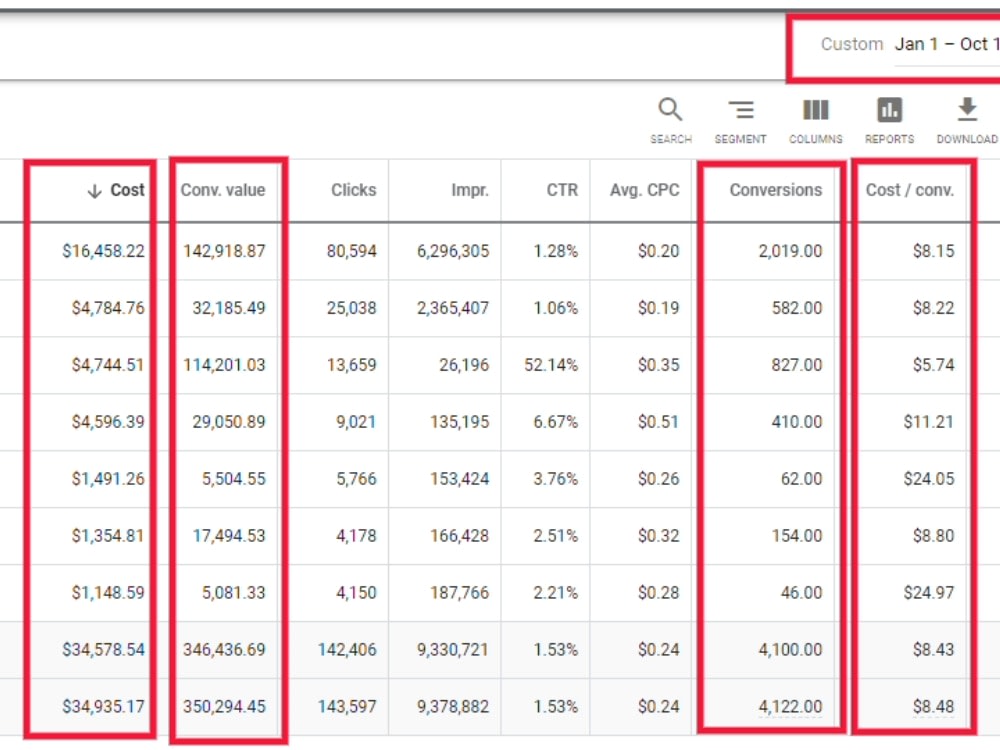Click cost per conv. $5.74
The height and width of the screenshot is (750, 1000).
[934, 365]
